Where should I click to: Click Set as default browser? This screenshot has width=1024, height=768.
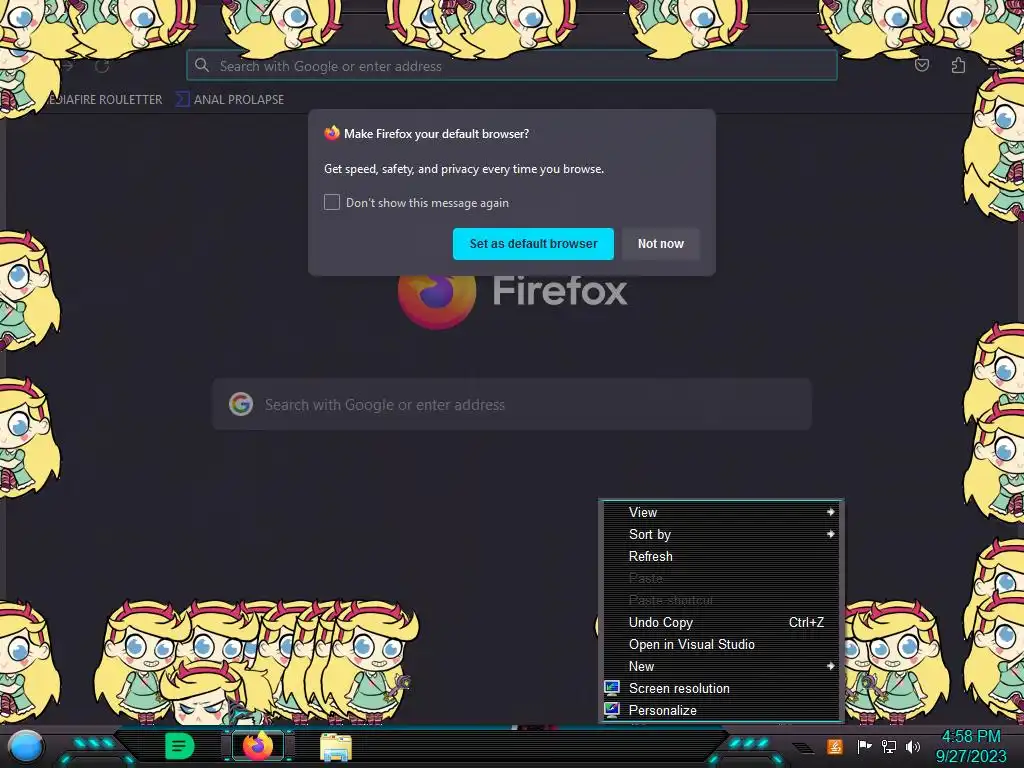coord(533,244)
